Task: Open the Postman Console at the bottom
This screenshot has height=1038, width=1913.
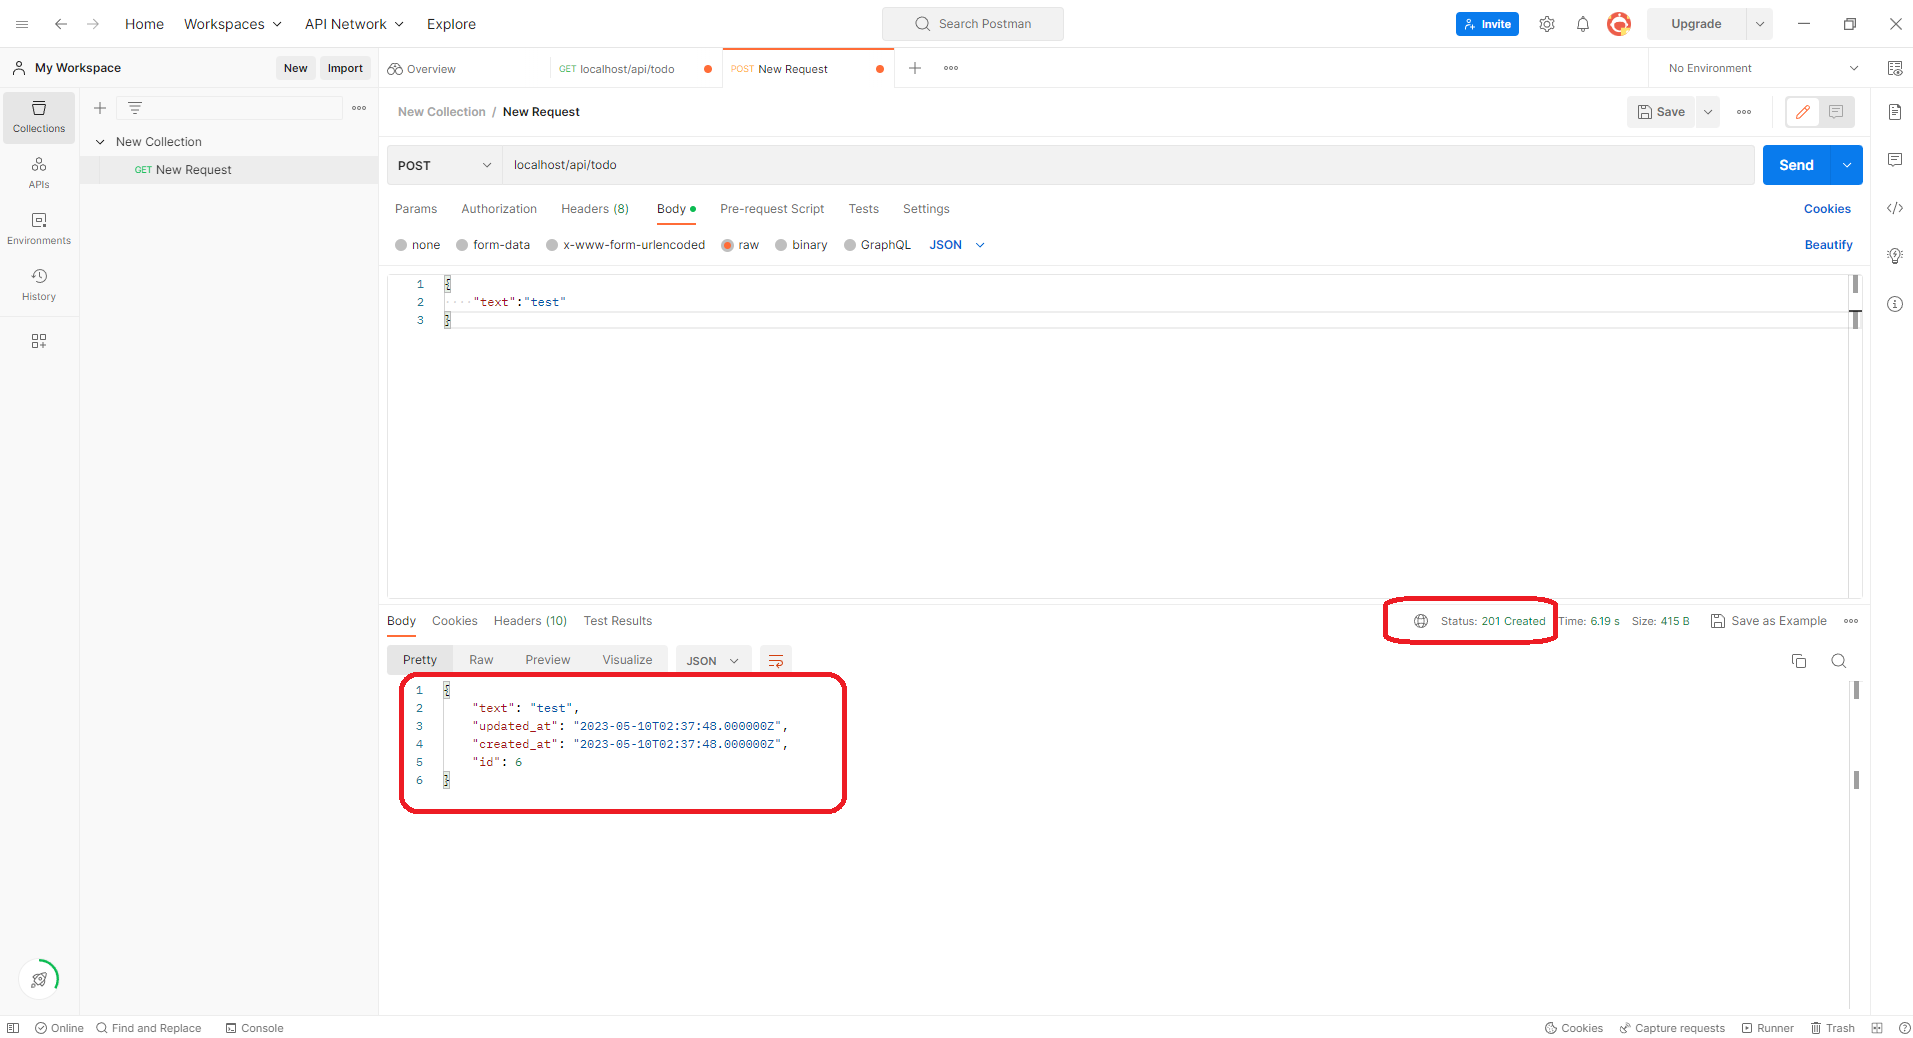Action: click(x=255, y=1027)
